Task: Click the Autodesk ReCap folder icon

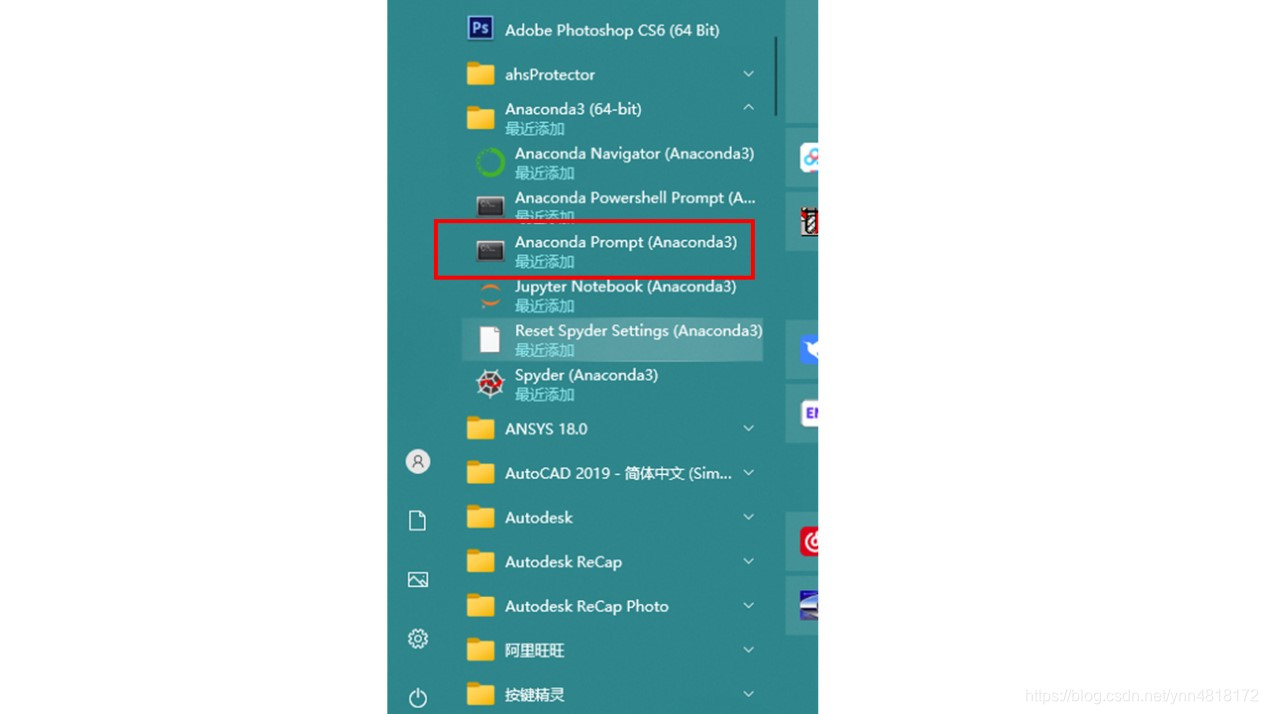Action: tap(480, 562)
